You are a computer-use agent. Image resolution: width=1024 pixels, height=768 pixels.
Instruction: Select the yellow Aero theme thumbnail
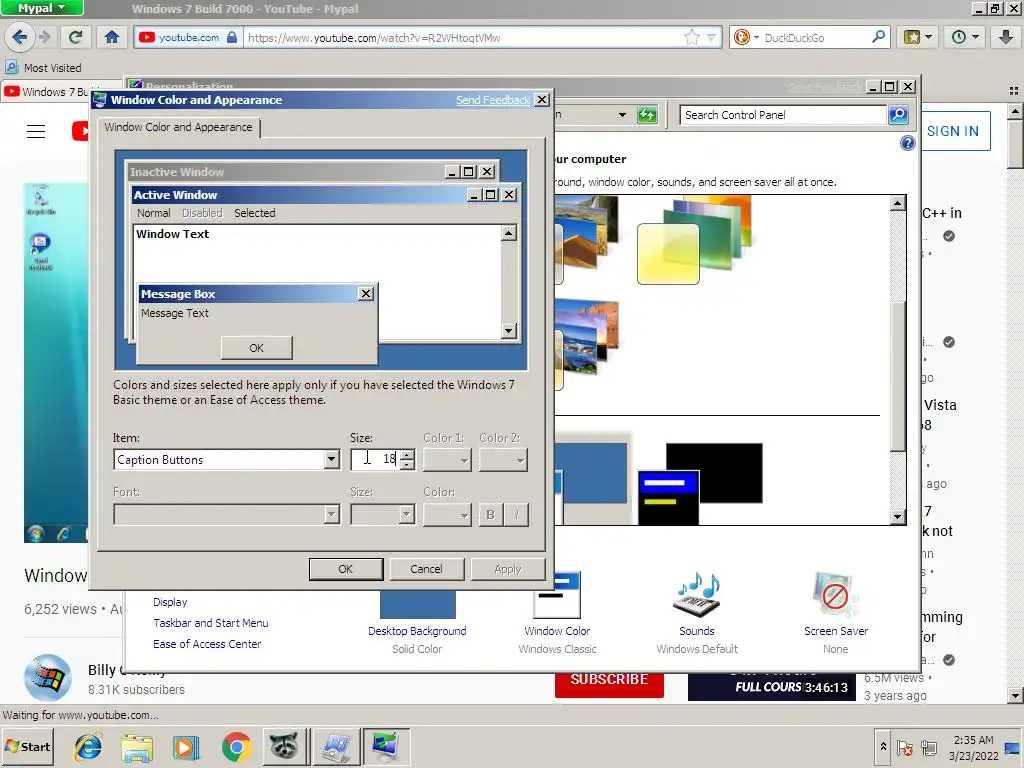click(694, 240)
